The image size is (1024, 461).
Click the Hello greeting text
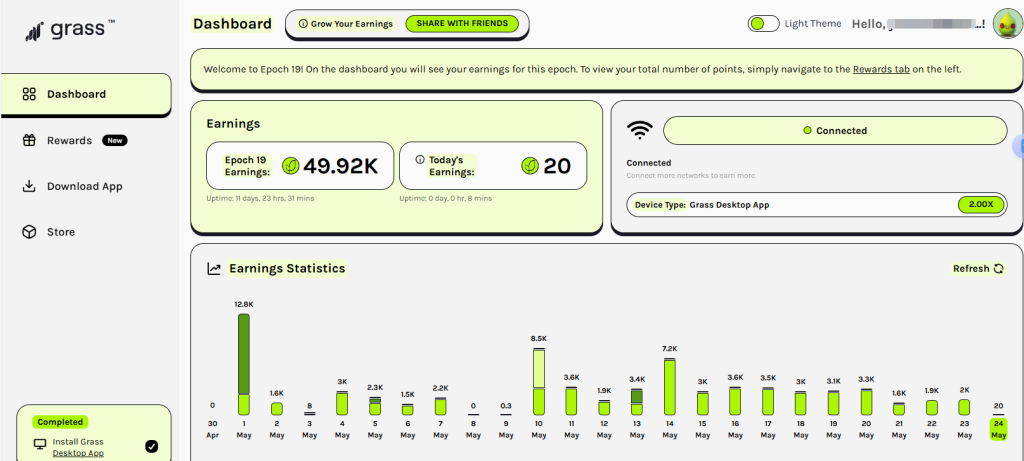coord(919,24)
